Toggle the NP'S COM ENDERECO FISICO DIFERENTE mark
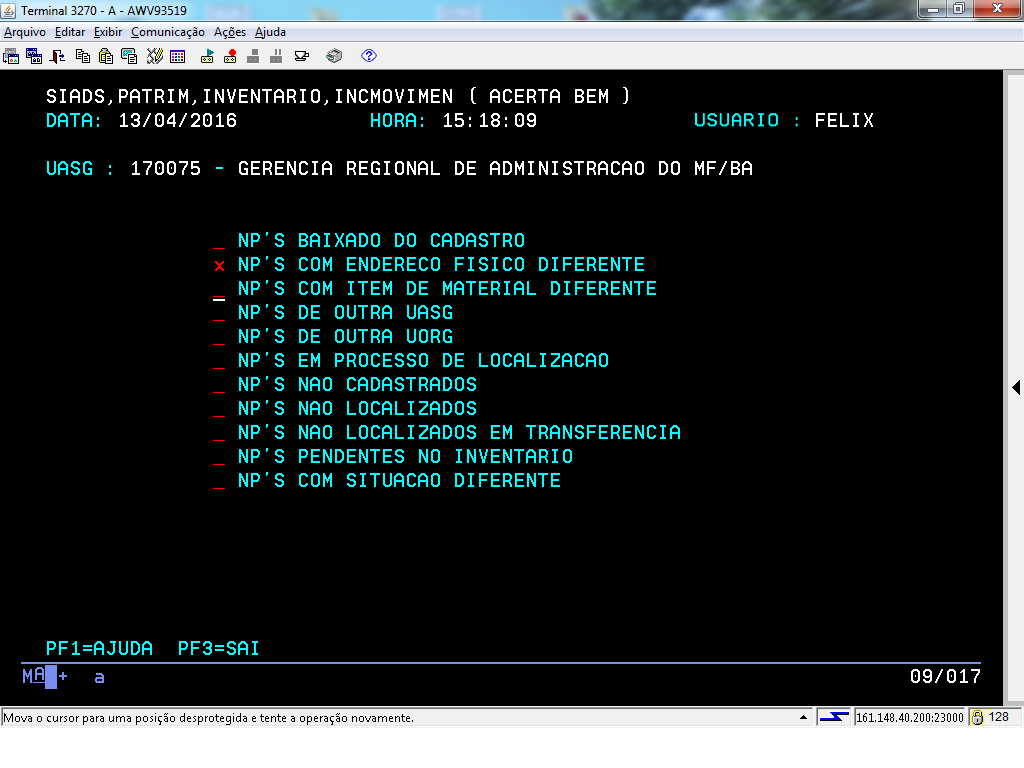 click(219, 265)
